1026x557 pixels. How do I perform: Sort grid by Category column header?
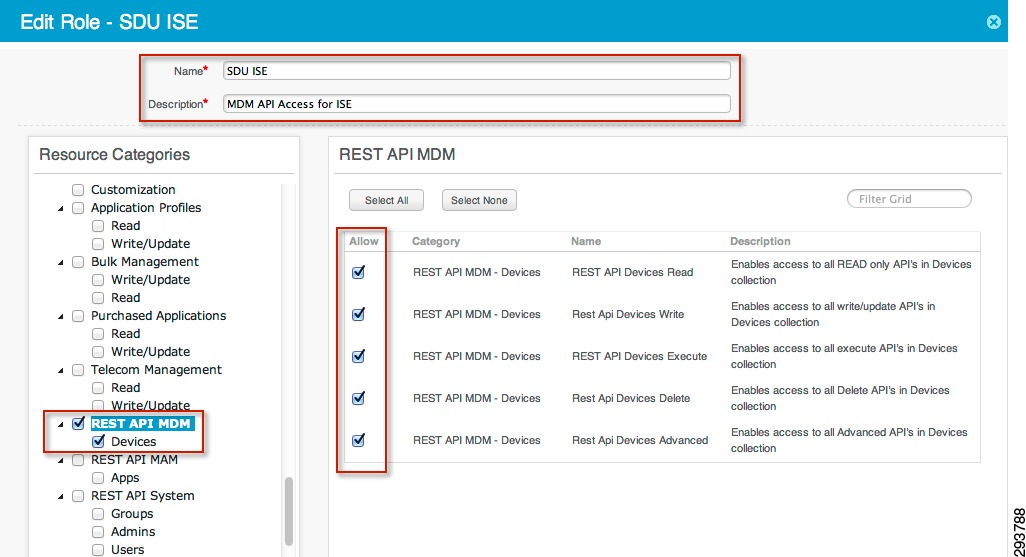pyautogui.click(x=436, y=241)
